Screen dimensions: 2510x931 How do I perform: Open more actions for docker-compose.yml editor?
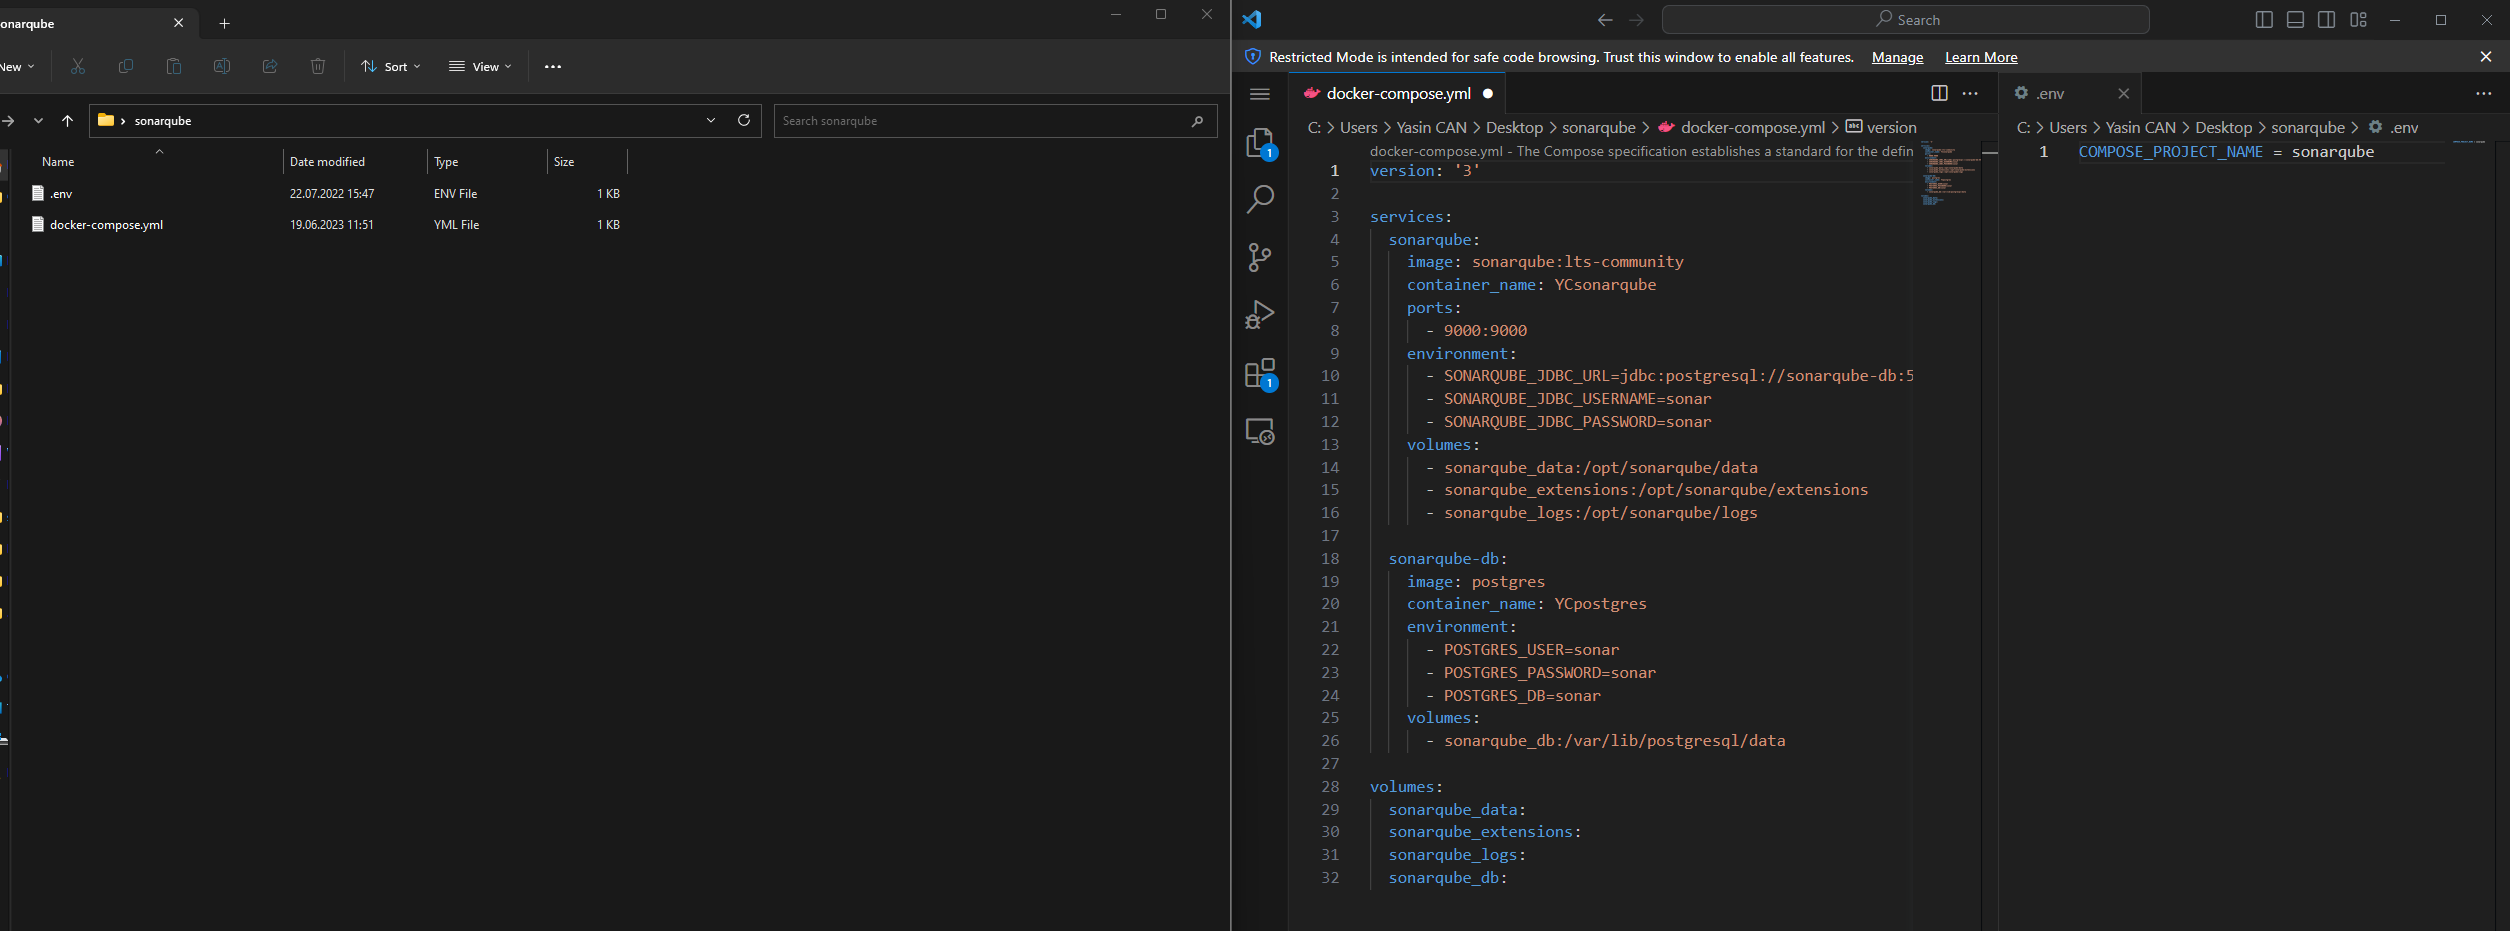(x=1970, y=93)
